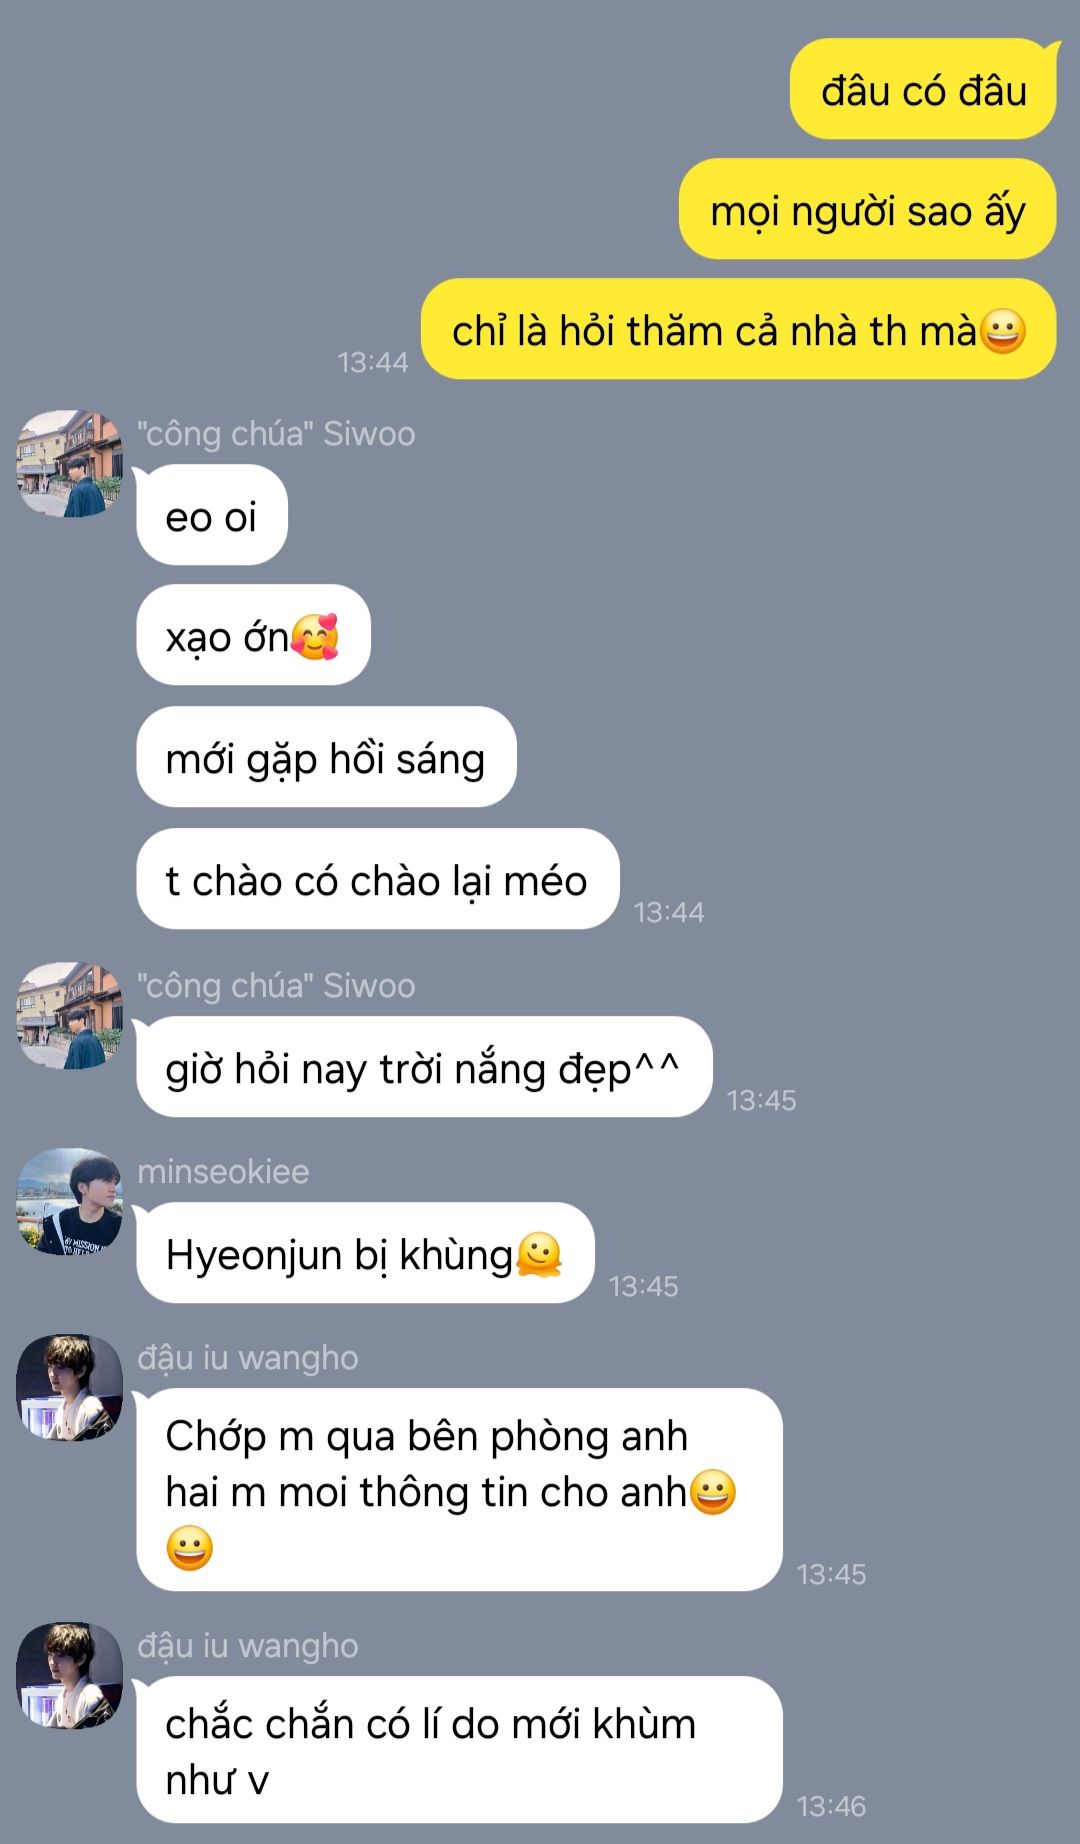The image size is (1080, 1844).
Task: Tap the first "công chúa" Siwoo name label
Action: click(x=276, y=434)
